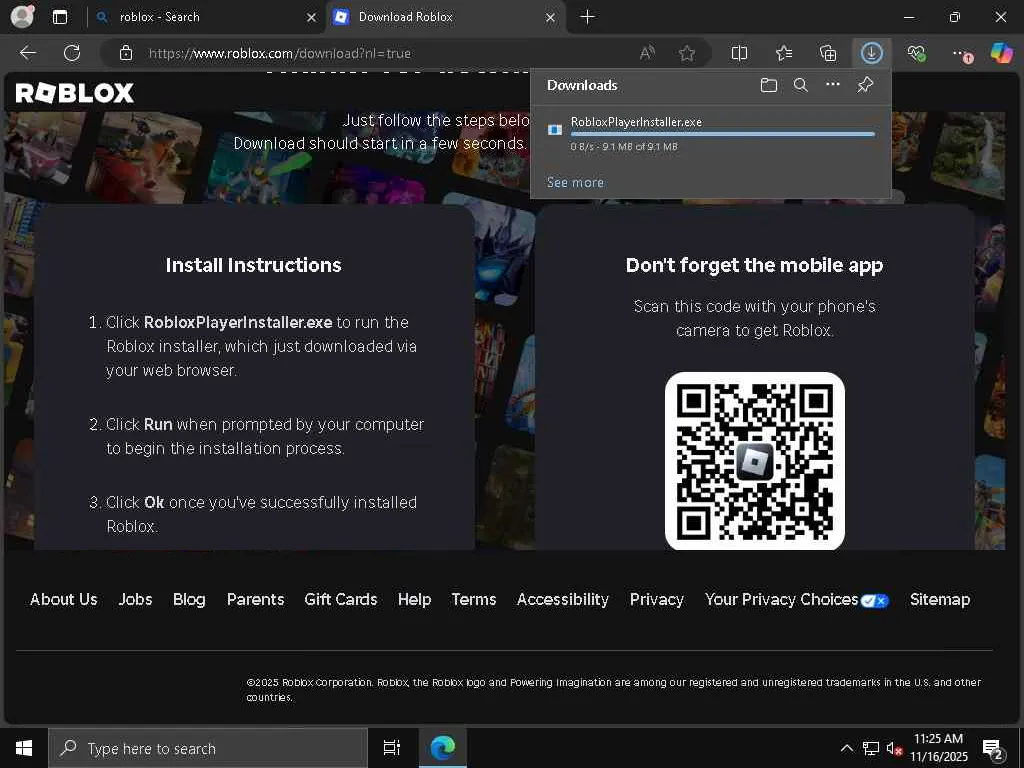1024x768 pixels.
Task: Show hidden system tray icons
Action: click(x=846, y=748)
